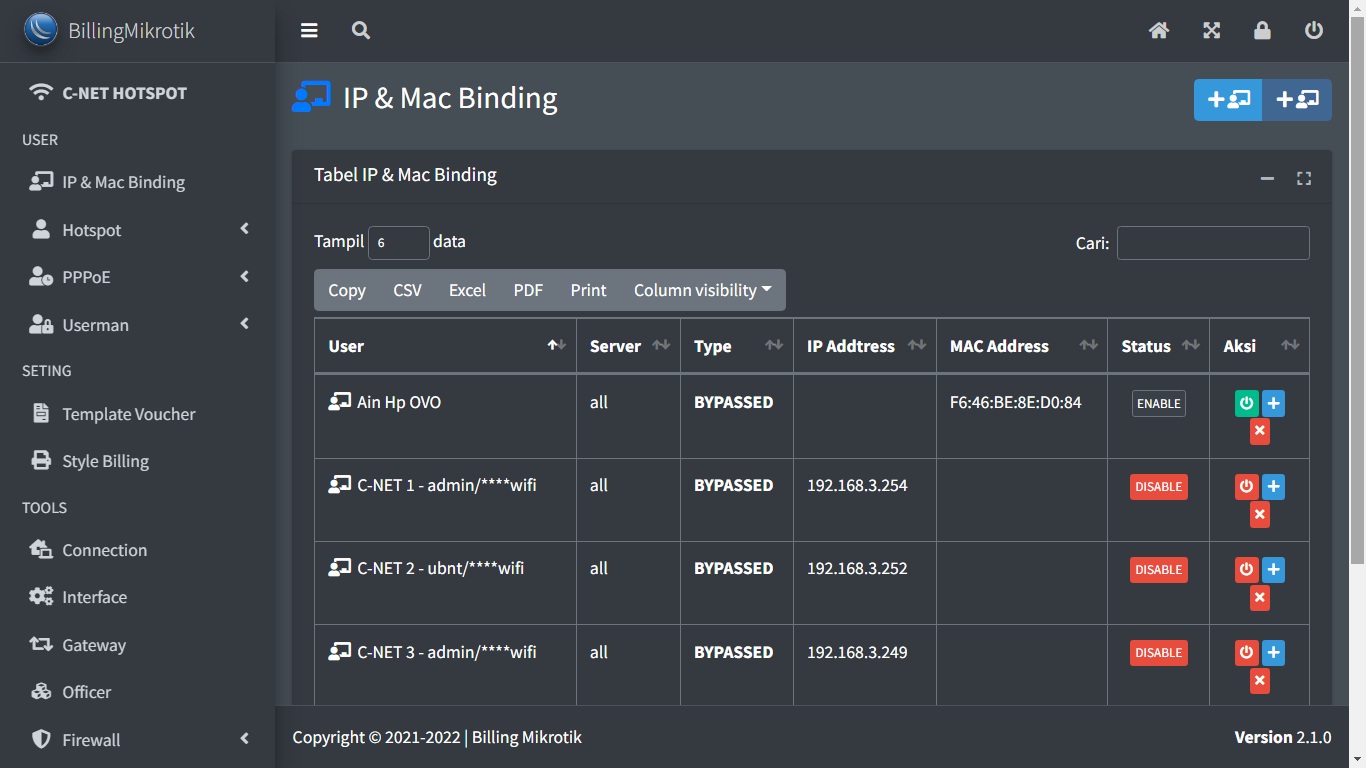
Task: Expand the Hotspot sidebar submenu
Action: pyautogui.click(x=138, y=230)
